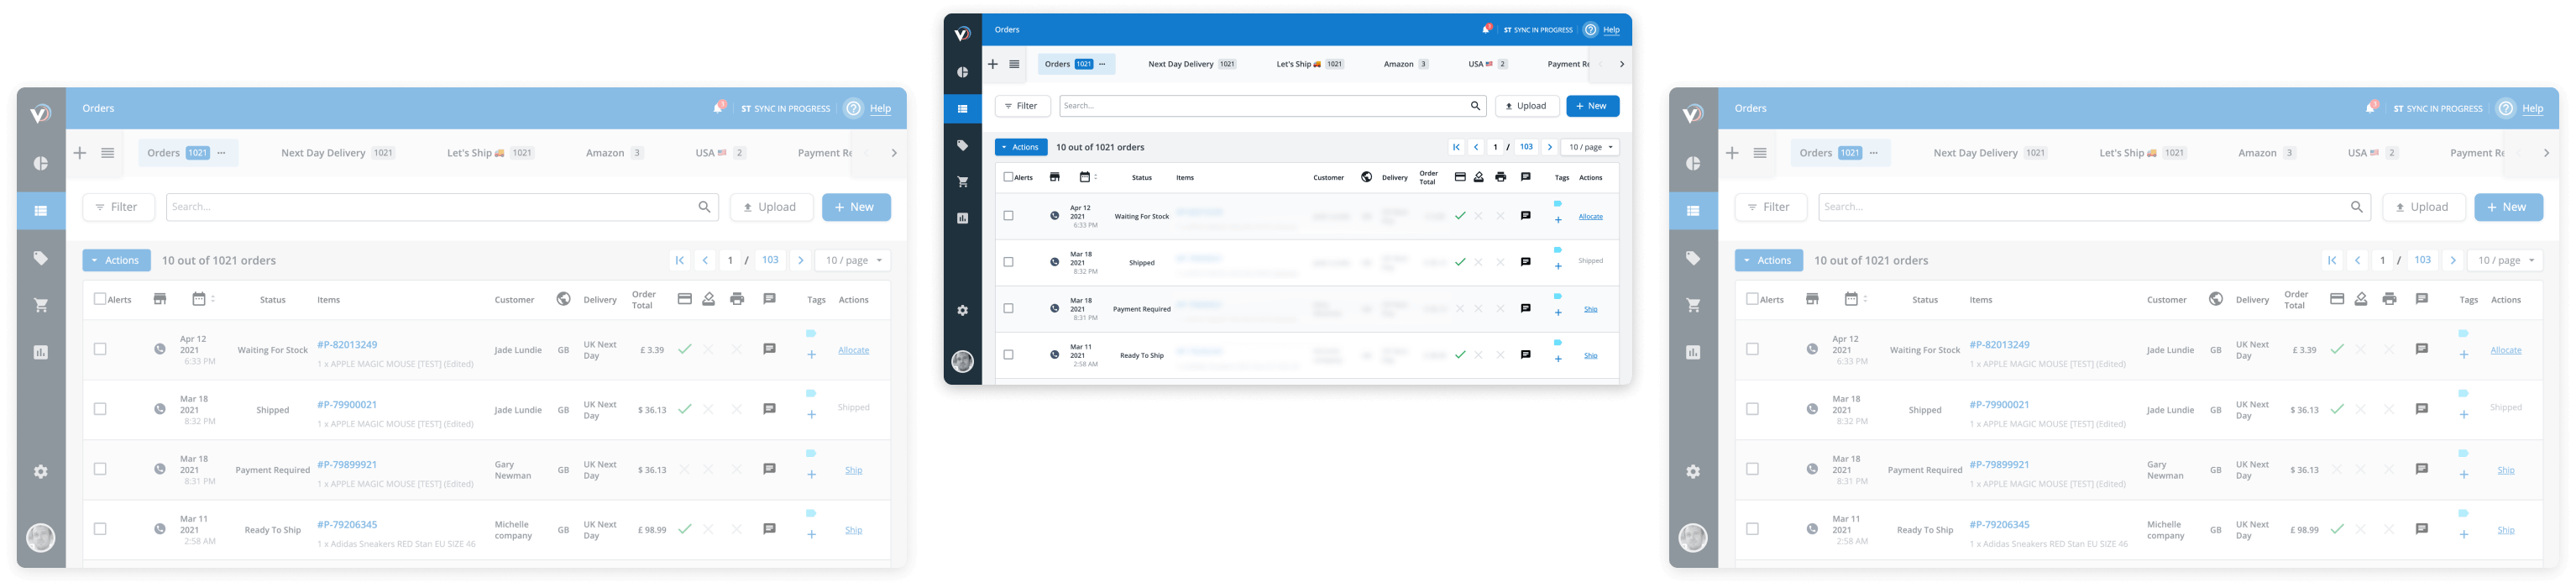Open Reports chart icon in center window sidebar
Image resolution: width=2576 pixels, height=588 pixels.
(x=962, y=218)
